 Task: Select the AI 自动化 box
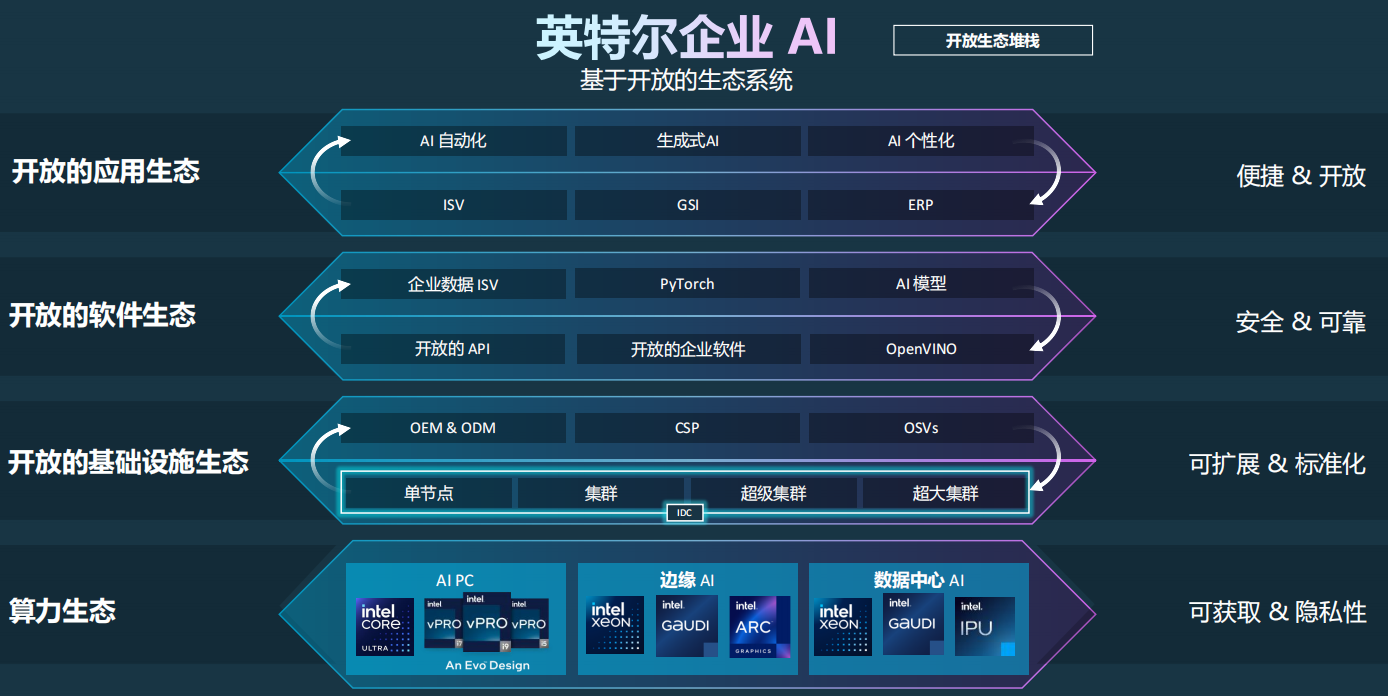click(x=453, y=141)
